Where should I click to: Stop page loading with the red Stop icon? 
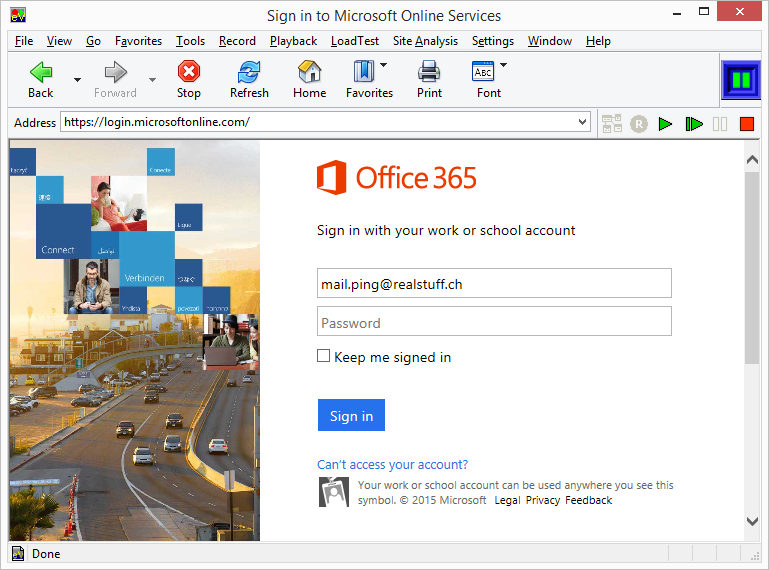point(189,72)
